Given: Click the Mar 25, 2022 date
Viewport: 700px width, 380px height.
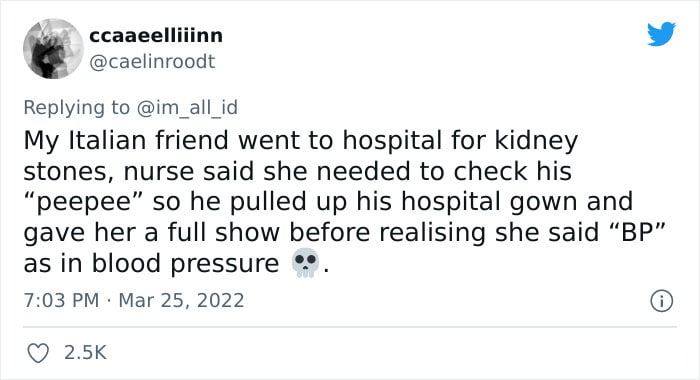Looking at the screenshot, I should (x=181, y=300).
